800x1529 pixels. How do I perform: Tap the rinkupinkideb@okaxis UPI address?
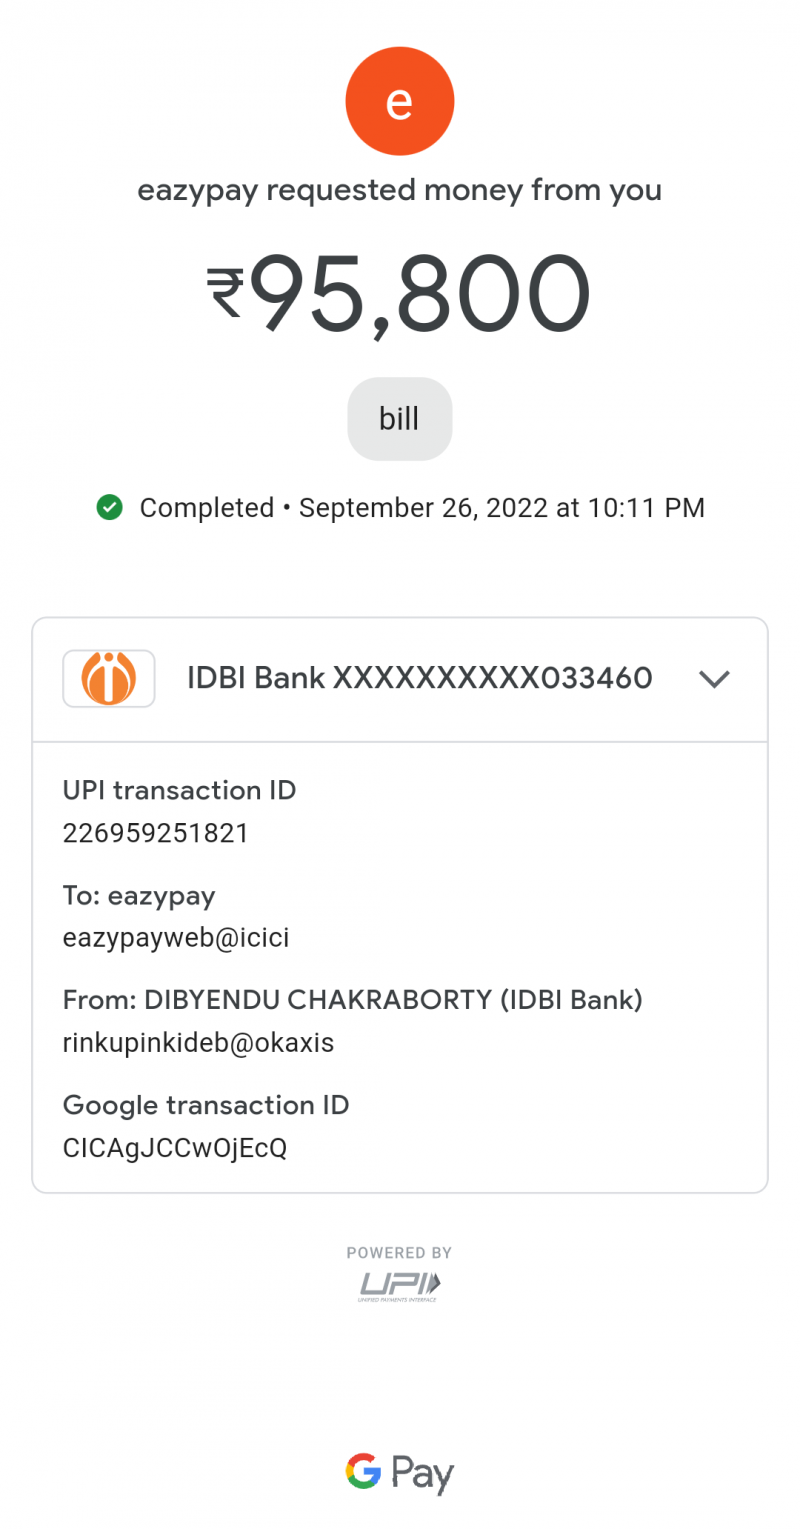coord(198,1043)
